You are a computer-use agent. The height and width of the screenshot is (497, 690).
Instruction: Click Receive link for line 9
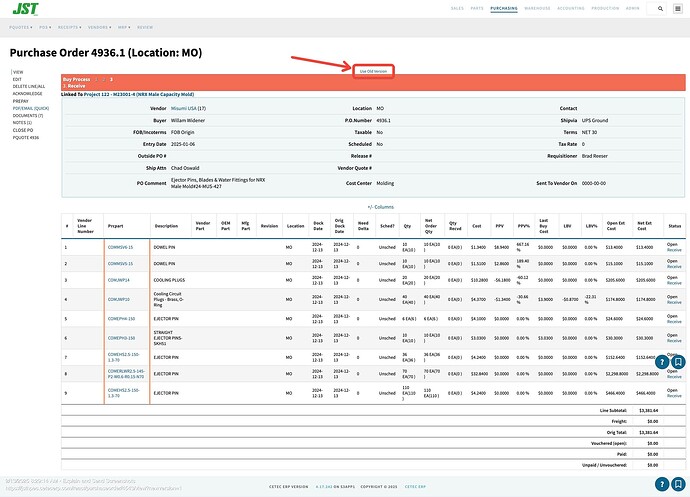pos(674,396)
